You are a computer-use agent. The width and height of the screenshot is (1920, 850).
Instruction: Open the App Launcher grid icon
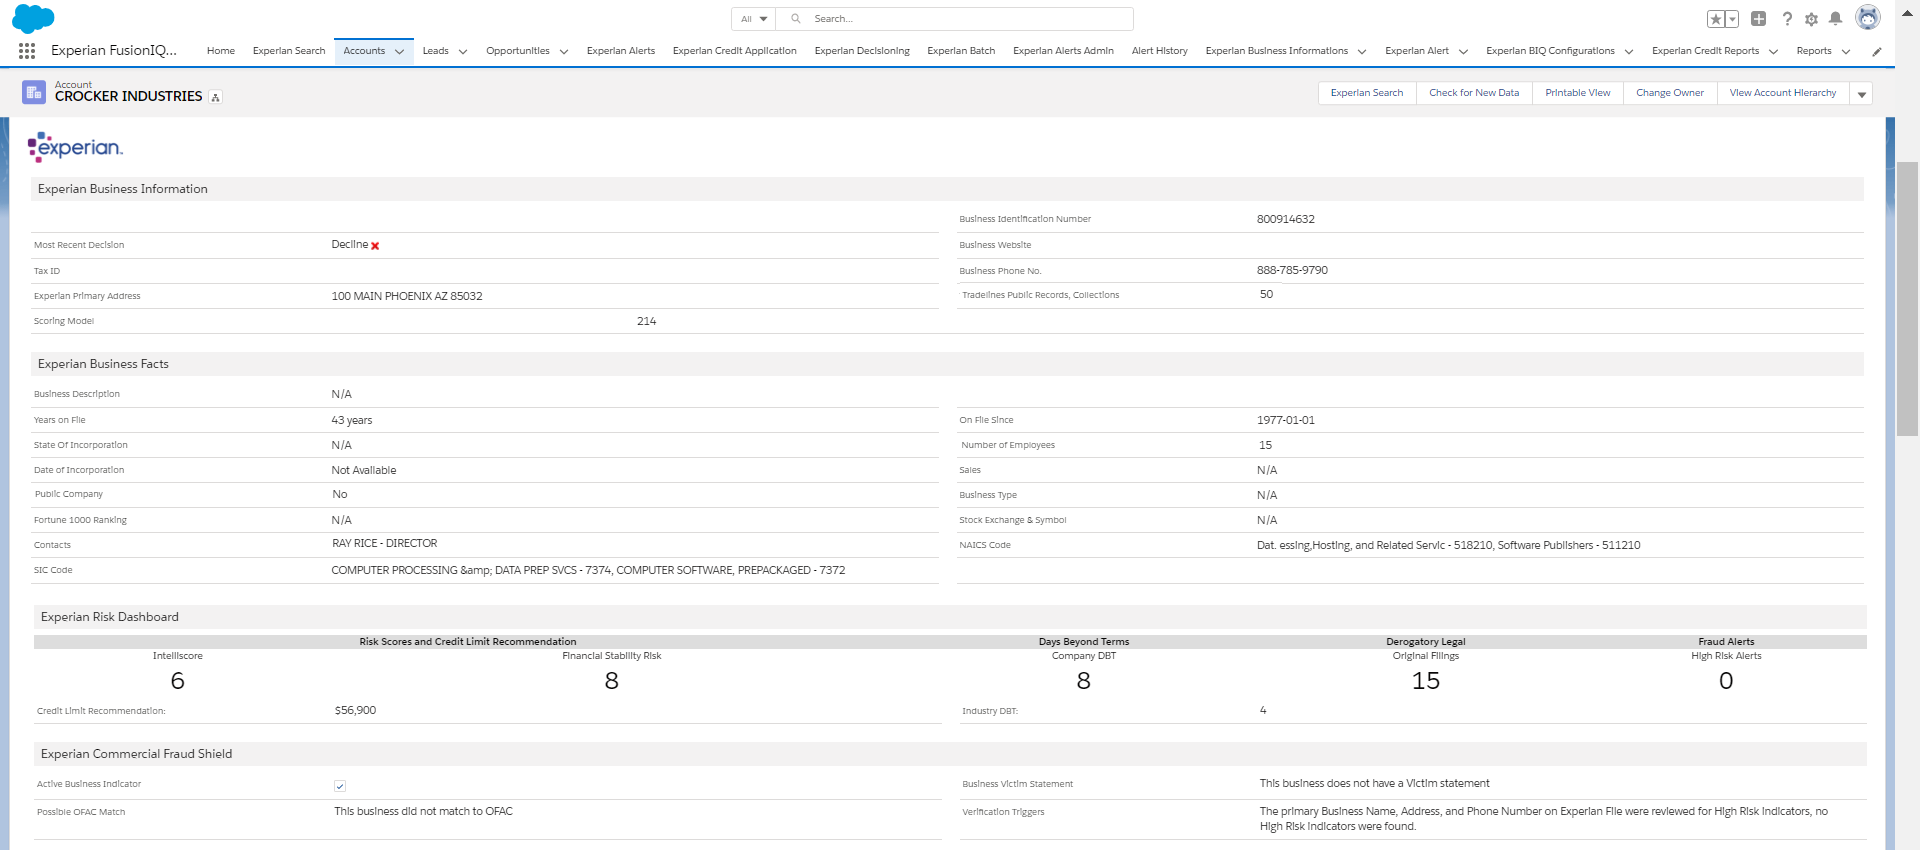point(27,51)
